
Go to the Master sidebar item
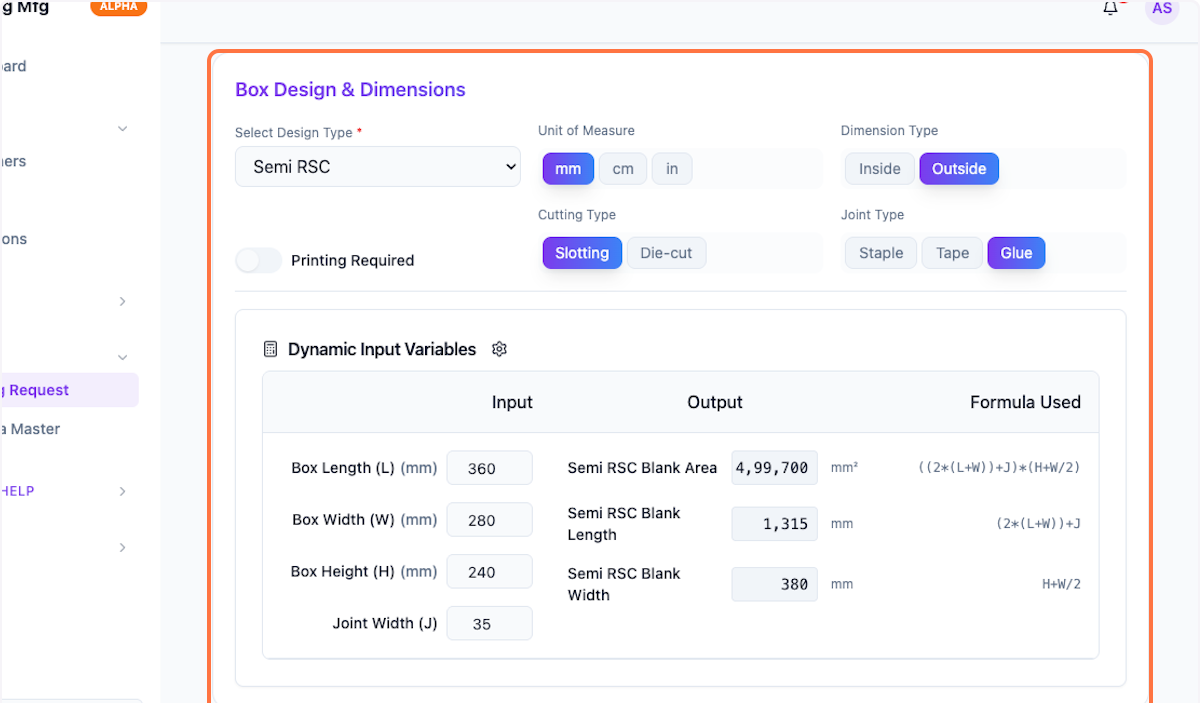pos(35,429)
